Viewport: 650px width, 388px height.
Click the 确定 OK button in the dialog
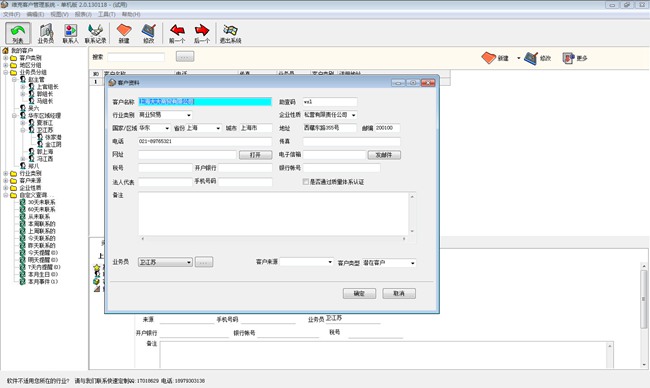pyautogui.click(x=359, y=293)
